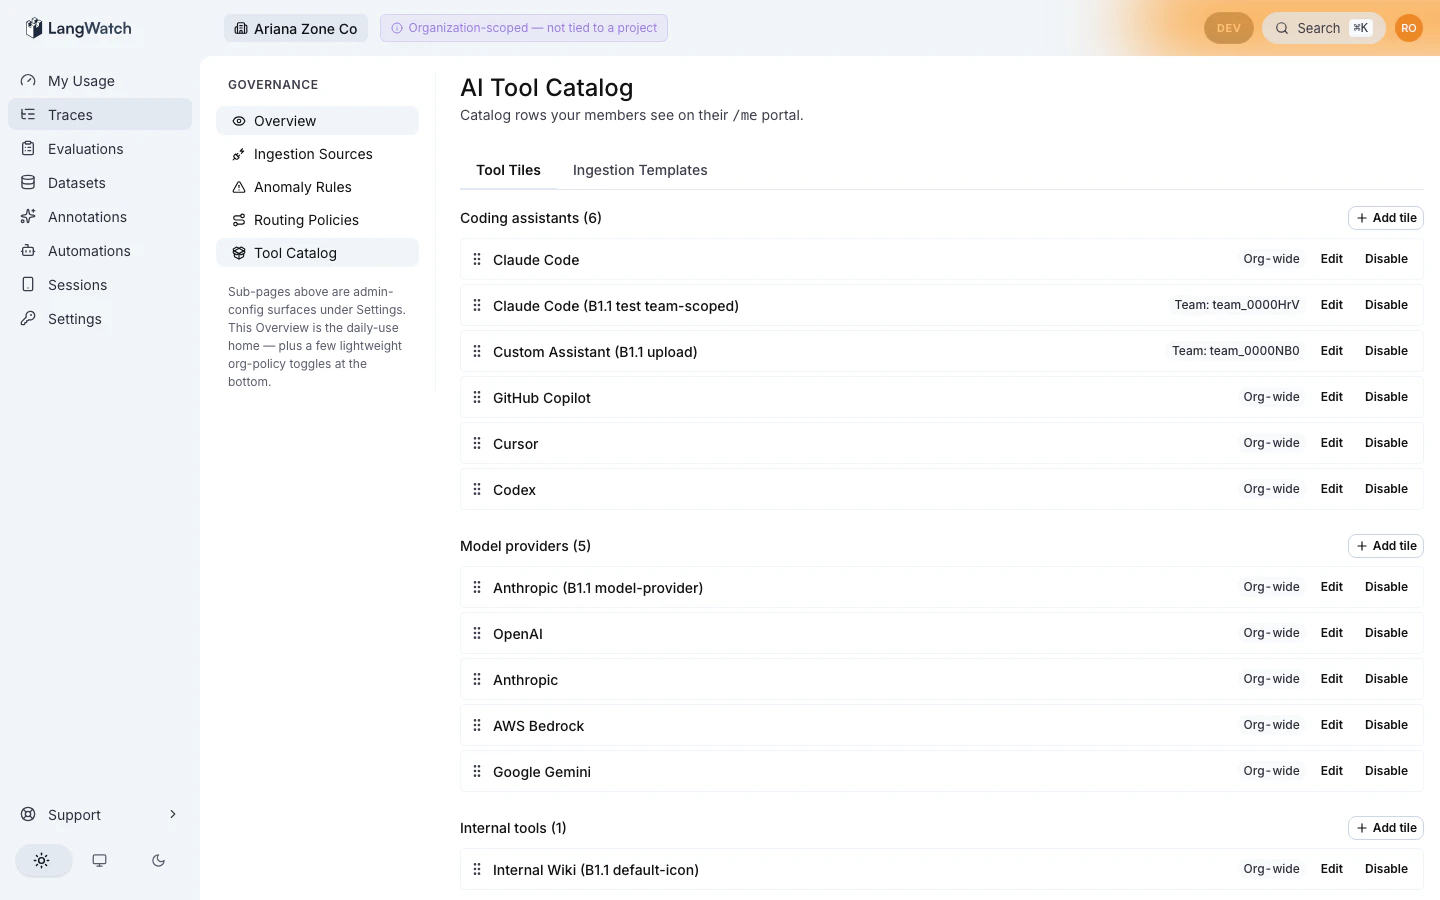Screen dimensions: 1440x900
Task: Open the Routing Policies page
Action: (x=317, y=220)
